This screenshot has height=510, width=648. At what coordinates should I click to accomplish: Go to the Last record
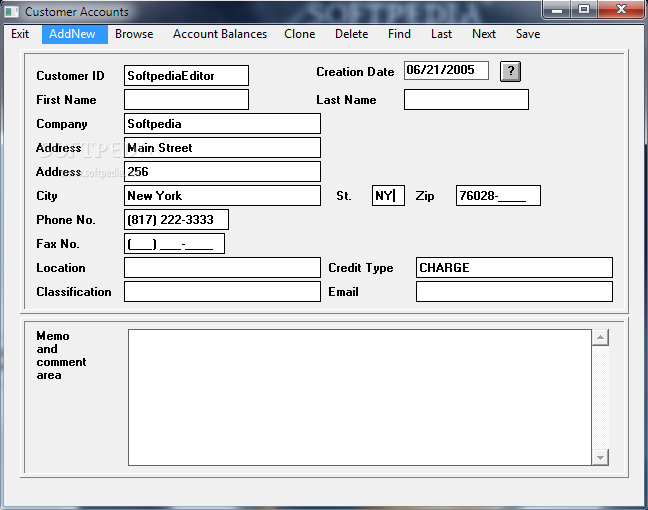tap(441, 34)
